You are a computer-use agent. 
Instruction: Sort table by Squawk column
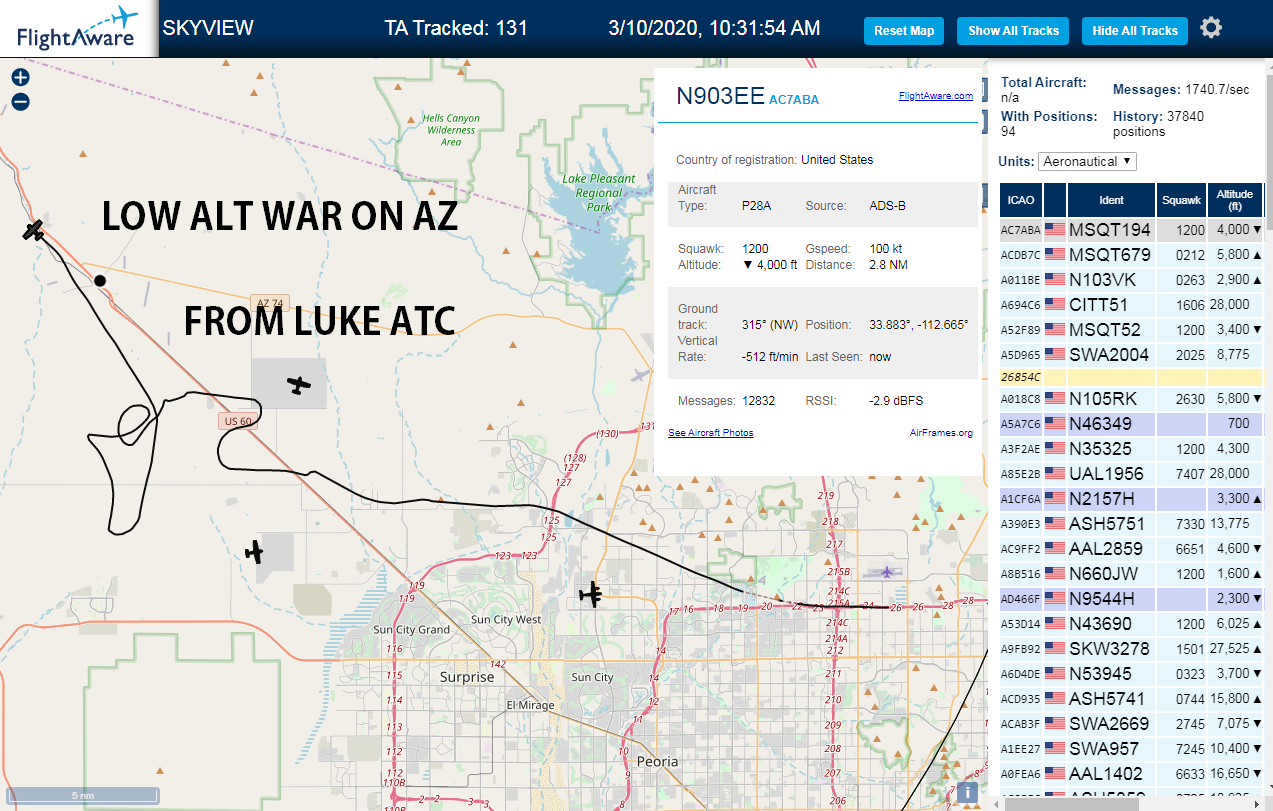[x=1181, y=200]
